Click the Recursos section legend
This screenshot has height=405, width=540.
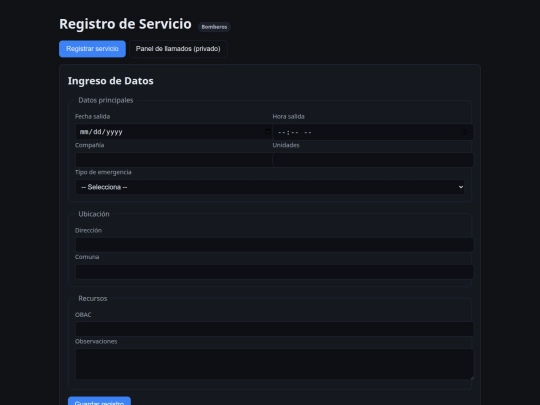point(93,299)
